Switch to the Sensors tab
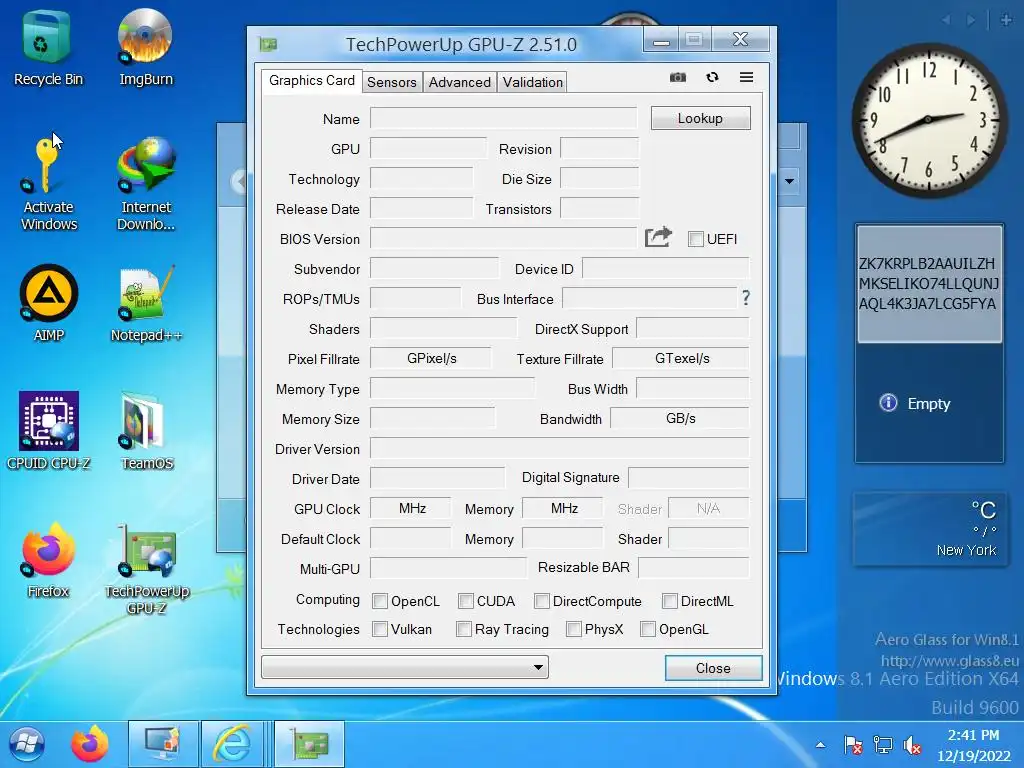The height and width of the screenshot is (768, 1024). click(392, 82)
